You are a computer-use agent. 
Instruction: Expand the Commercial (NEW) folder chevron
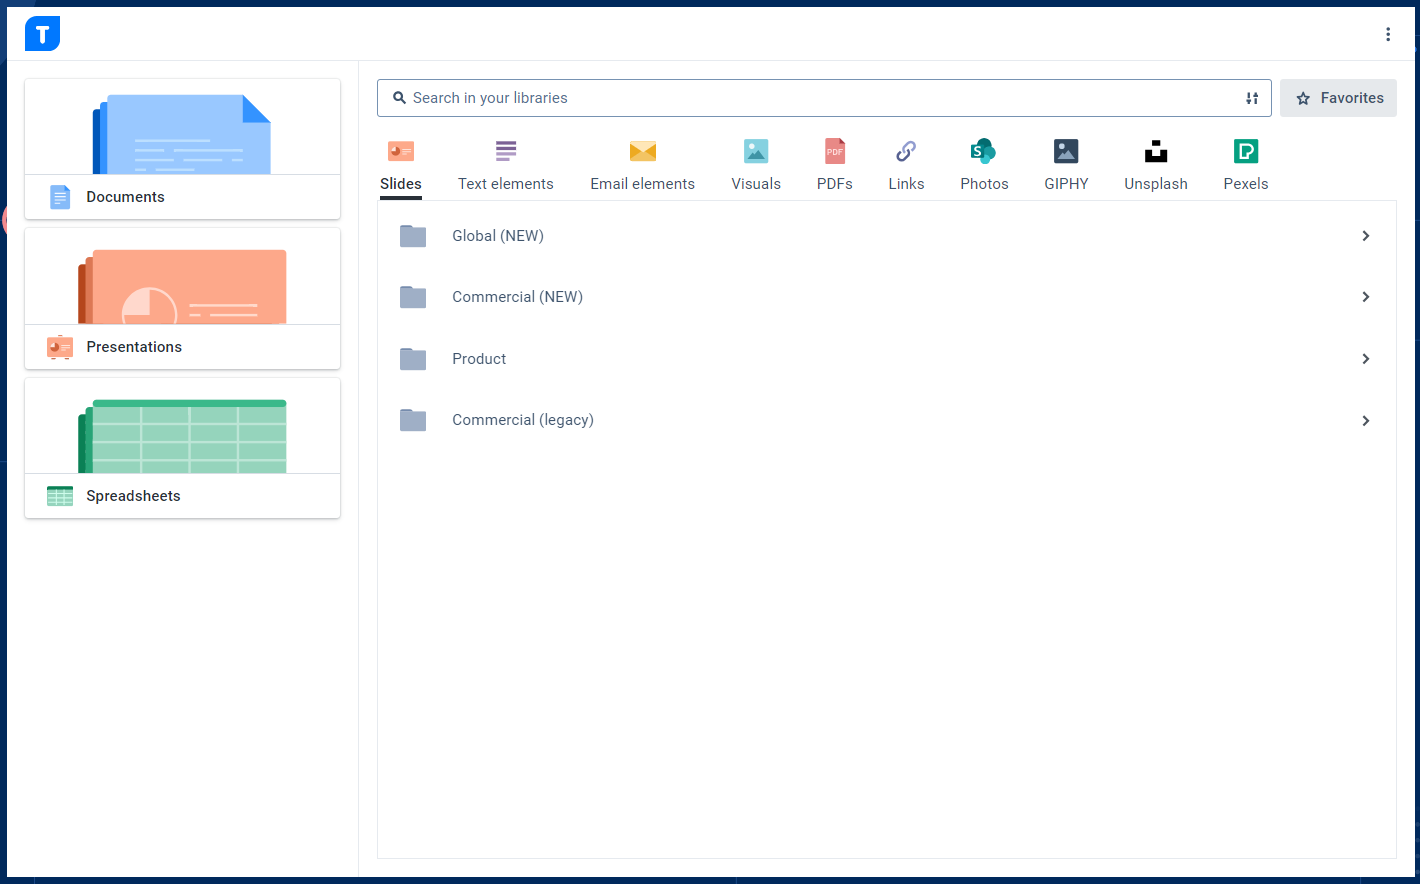(1366, 297)
